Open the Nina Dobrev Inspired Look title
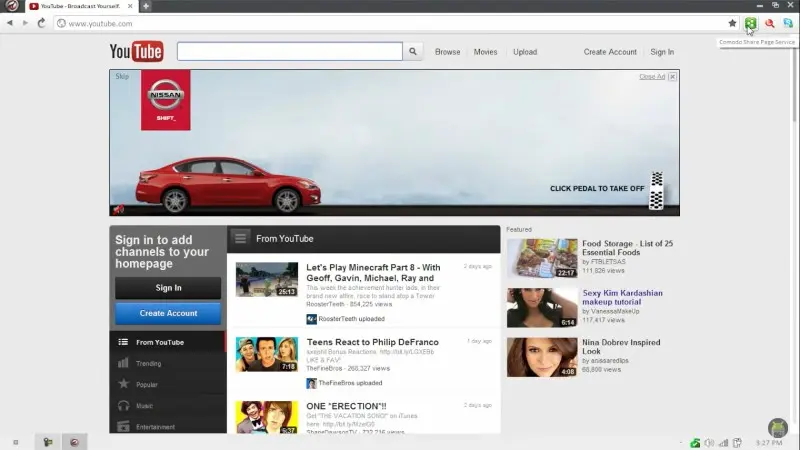This screenshot has width=800, height=450. tap(621, 347)
